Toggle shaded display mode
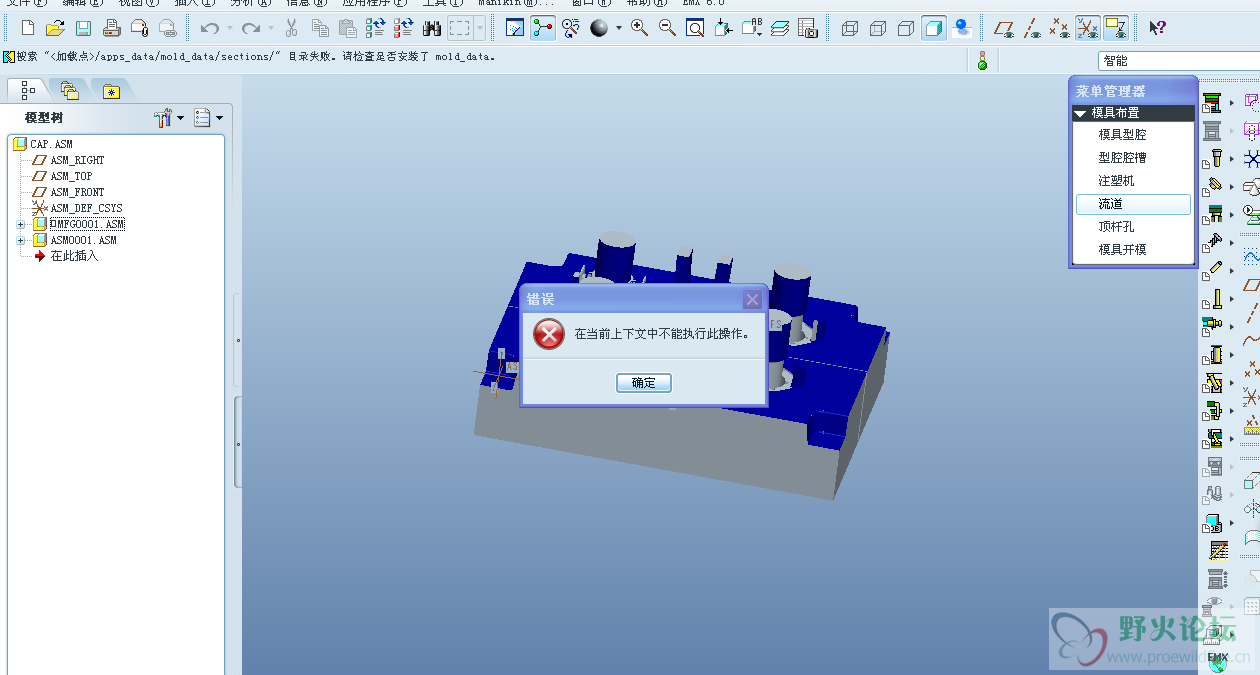This screenshot has width=1260, height=675. coord(934,28)
